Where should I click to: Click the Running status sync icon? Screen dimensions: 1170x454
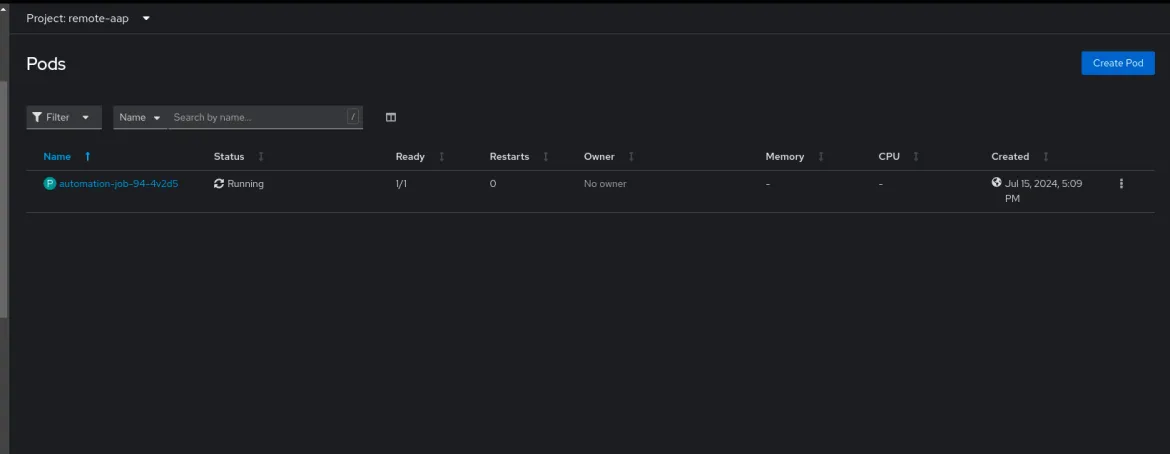(x=219, y=184)
